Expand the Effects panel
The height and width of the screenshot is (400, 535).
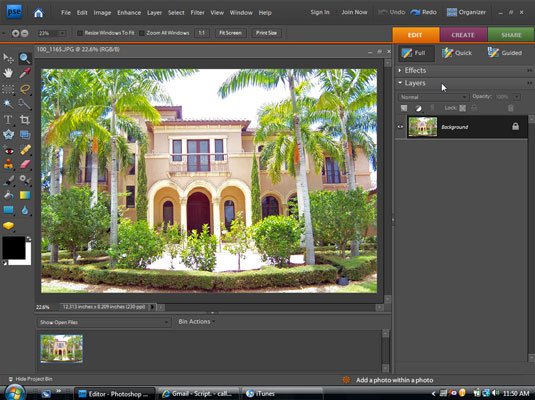(x=400, y=70)
